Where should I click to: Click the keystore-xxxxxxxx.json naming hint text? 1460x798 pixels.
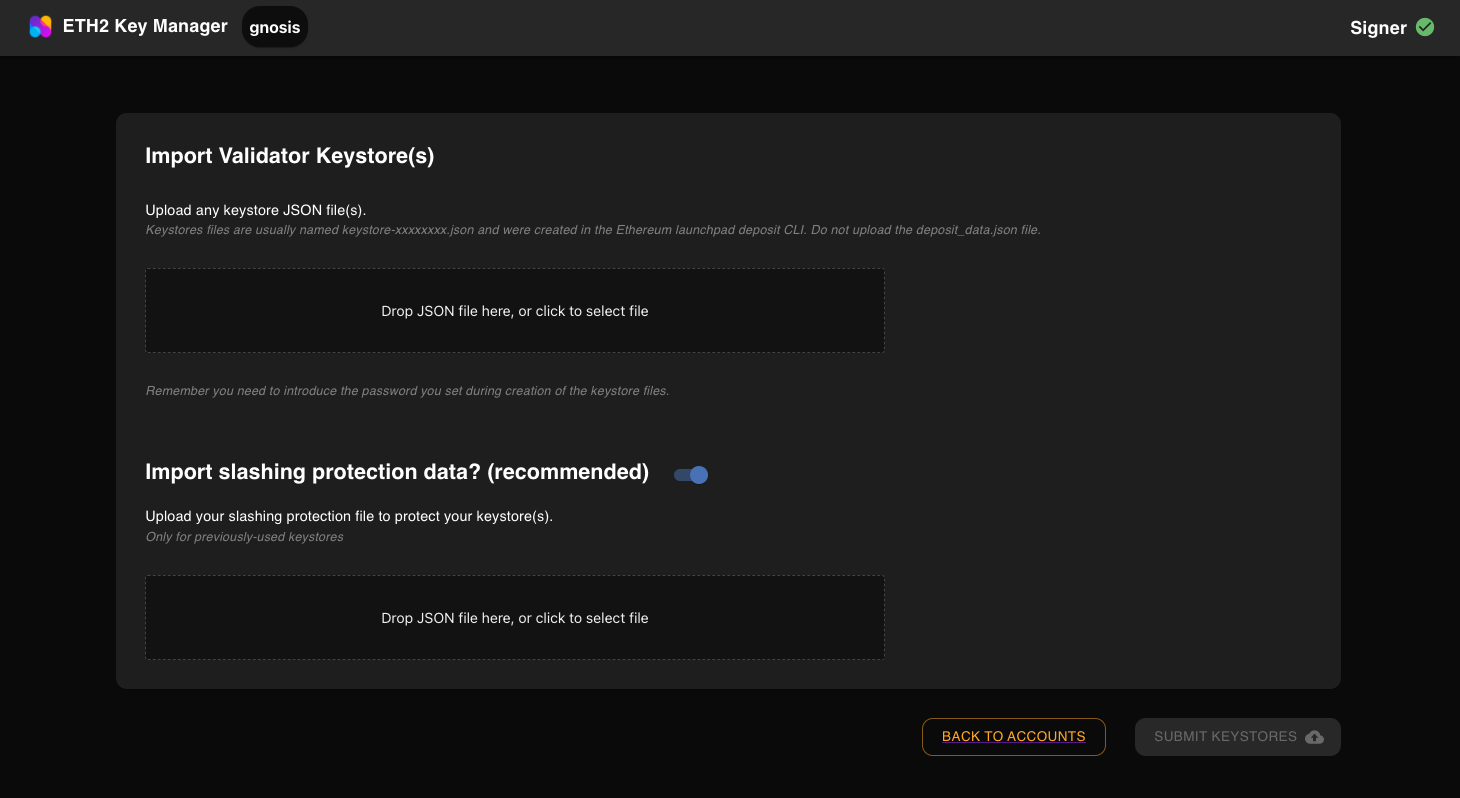(593, 230)
